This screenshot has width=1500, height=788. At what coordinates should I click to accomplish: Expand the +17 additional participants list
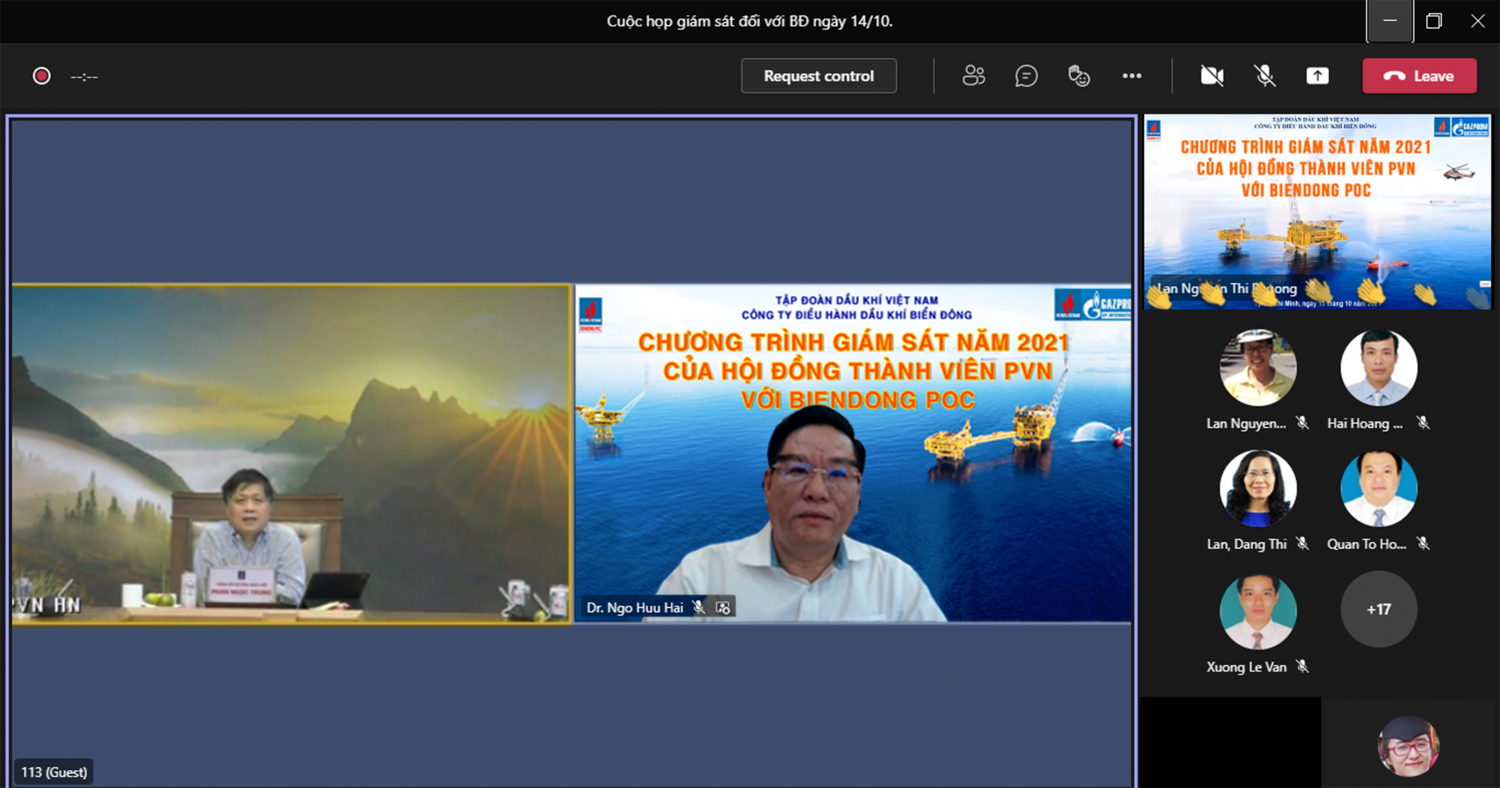1378,609
